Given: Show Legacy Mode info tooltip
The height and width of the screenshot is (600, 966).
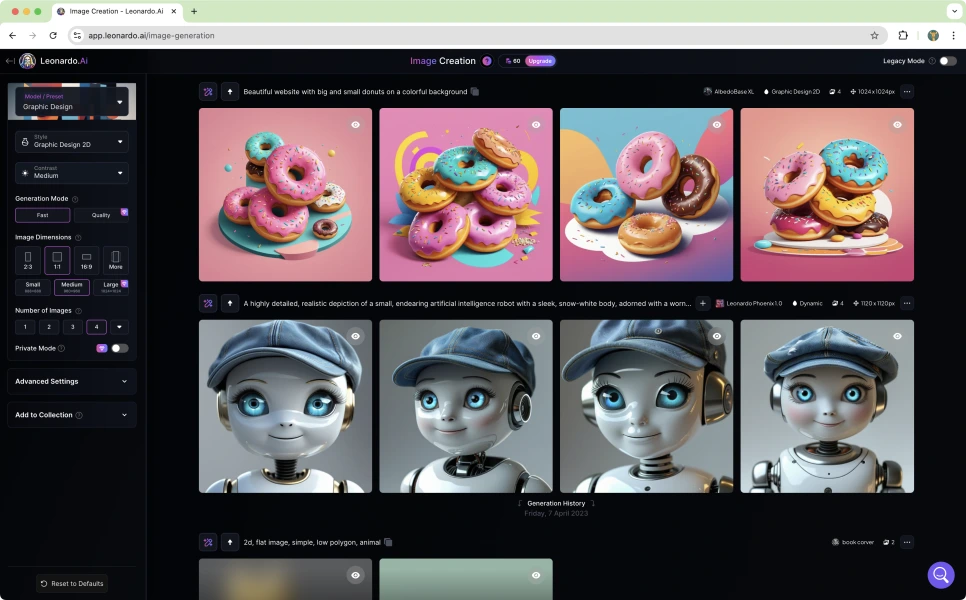Looking at the screenshot, I should click(932, 61).
